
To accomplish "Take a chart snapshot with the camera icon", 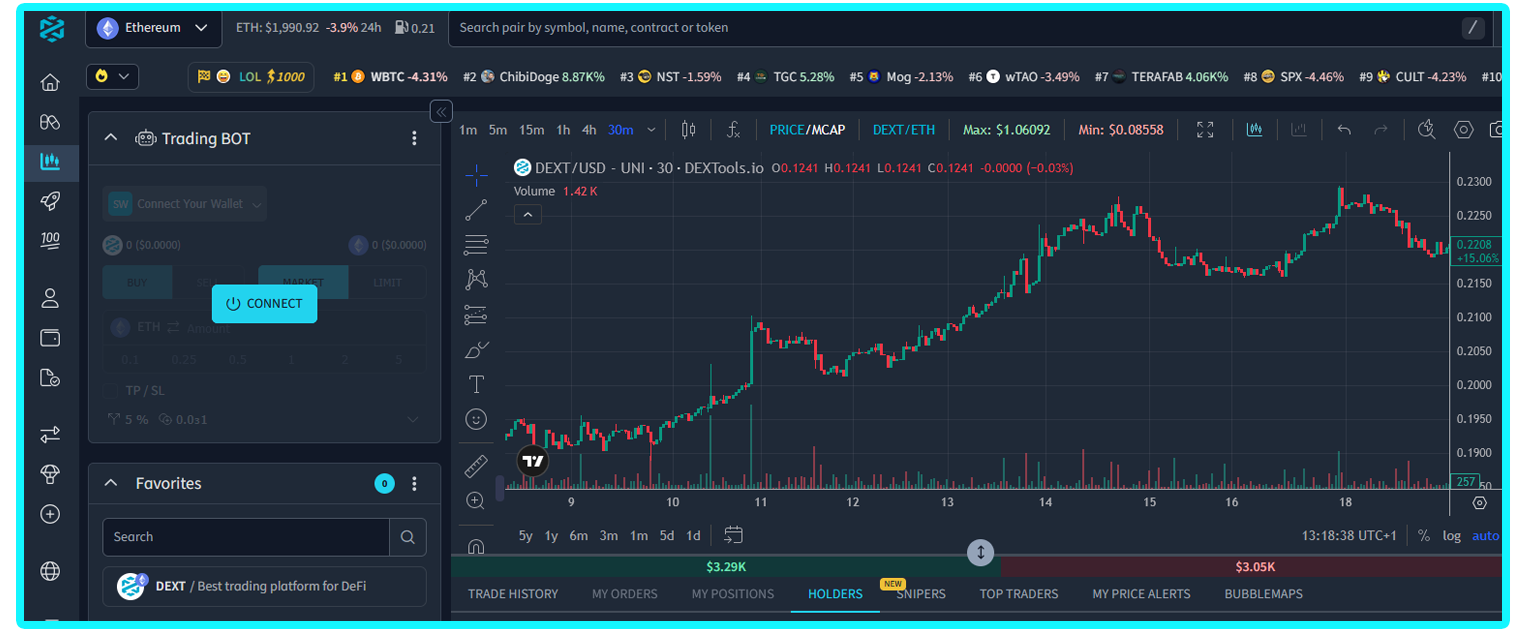I will point(1497,128).
